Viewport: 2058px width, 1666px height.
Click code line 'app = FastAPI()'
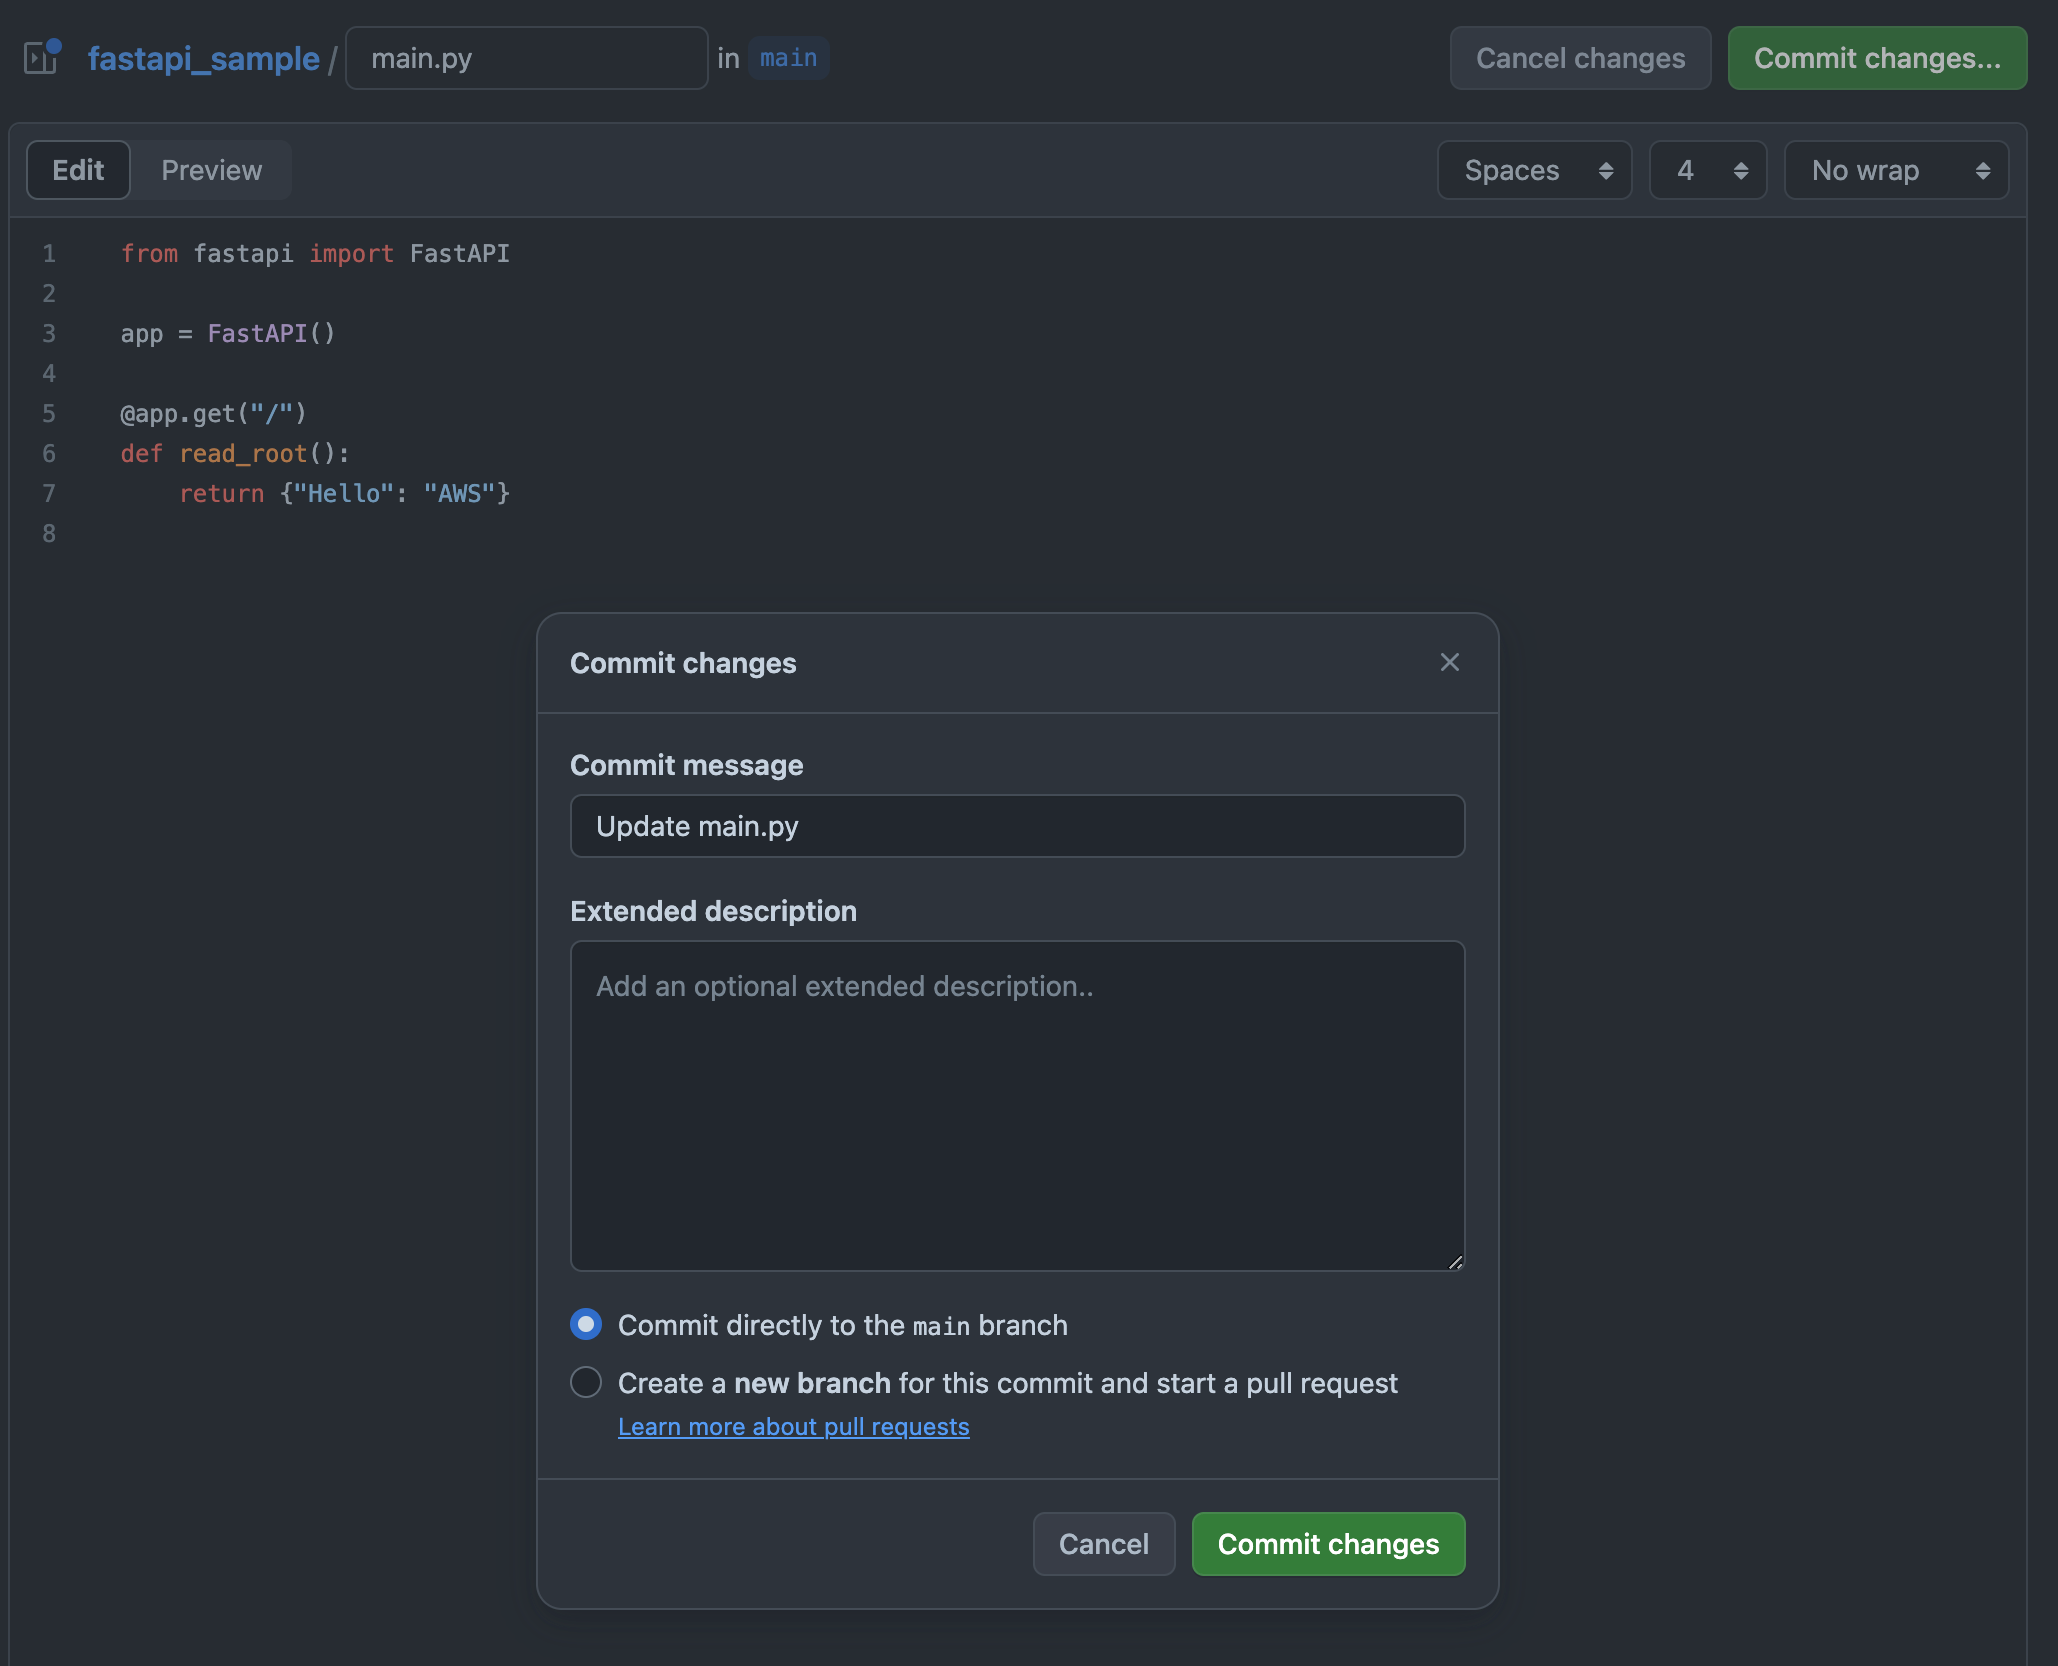pyautogui.click(x=228, y=334)
